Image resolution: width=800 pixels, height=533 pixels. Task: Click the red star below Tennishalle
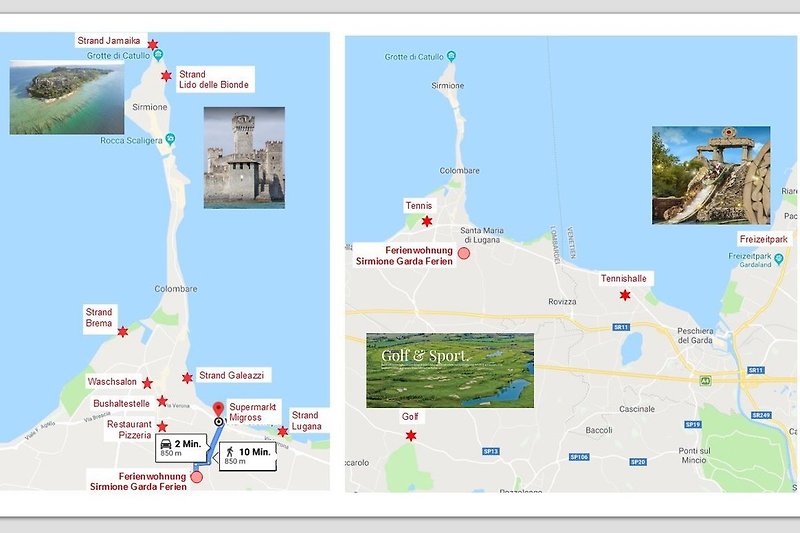coord(625,295)
